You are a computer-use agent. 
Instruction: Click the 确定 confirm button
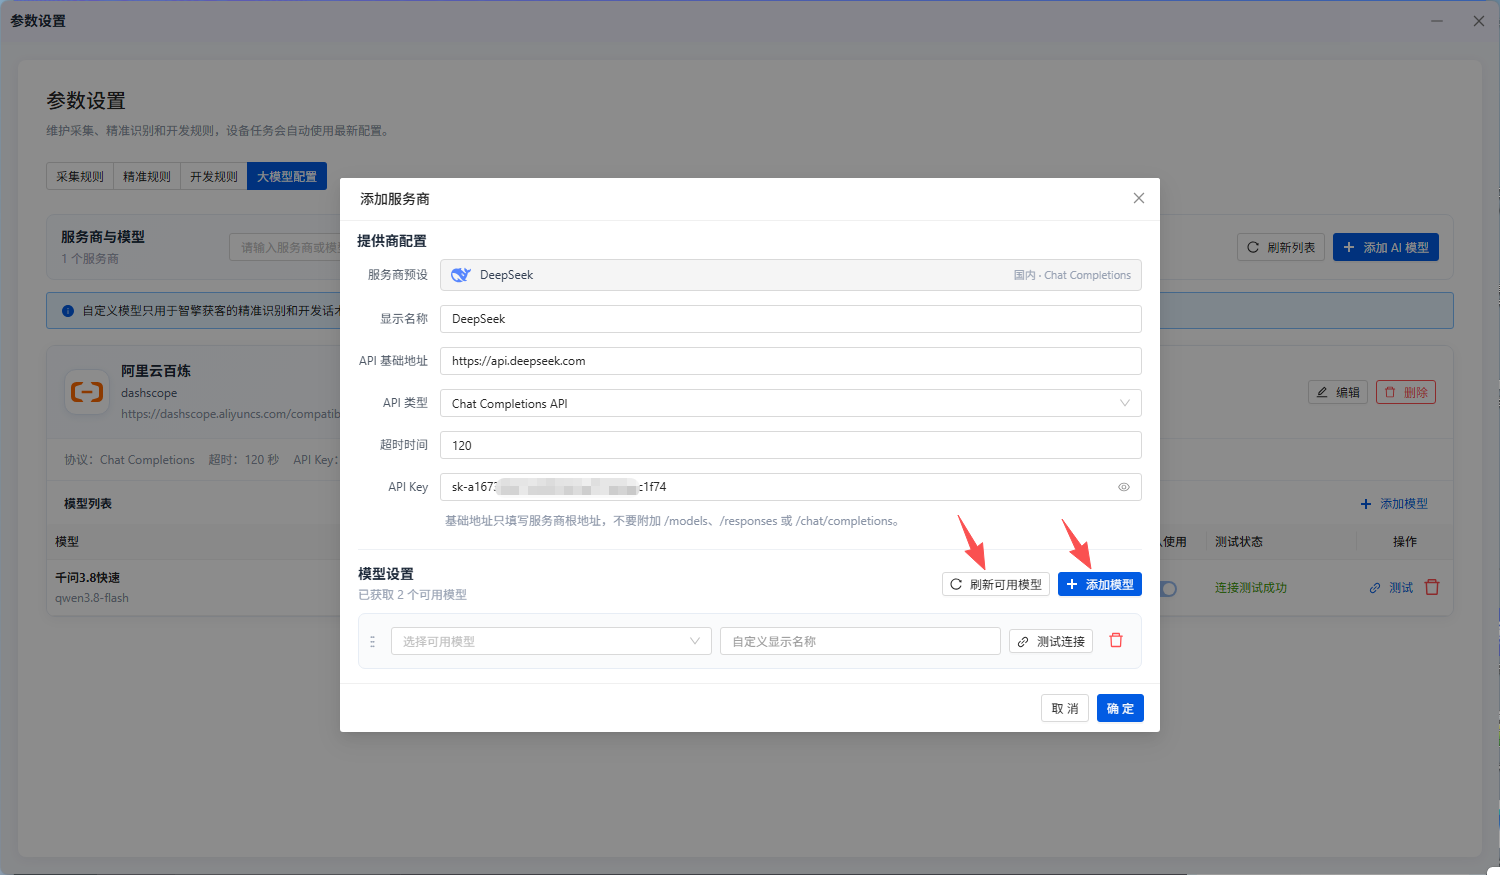point(1120,708)
